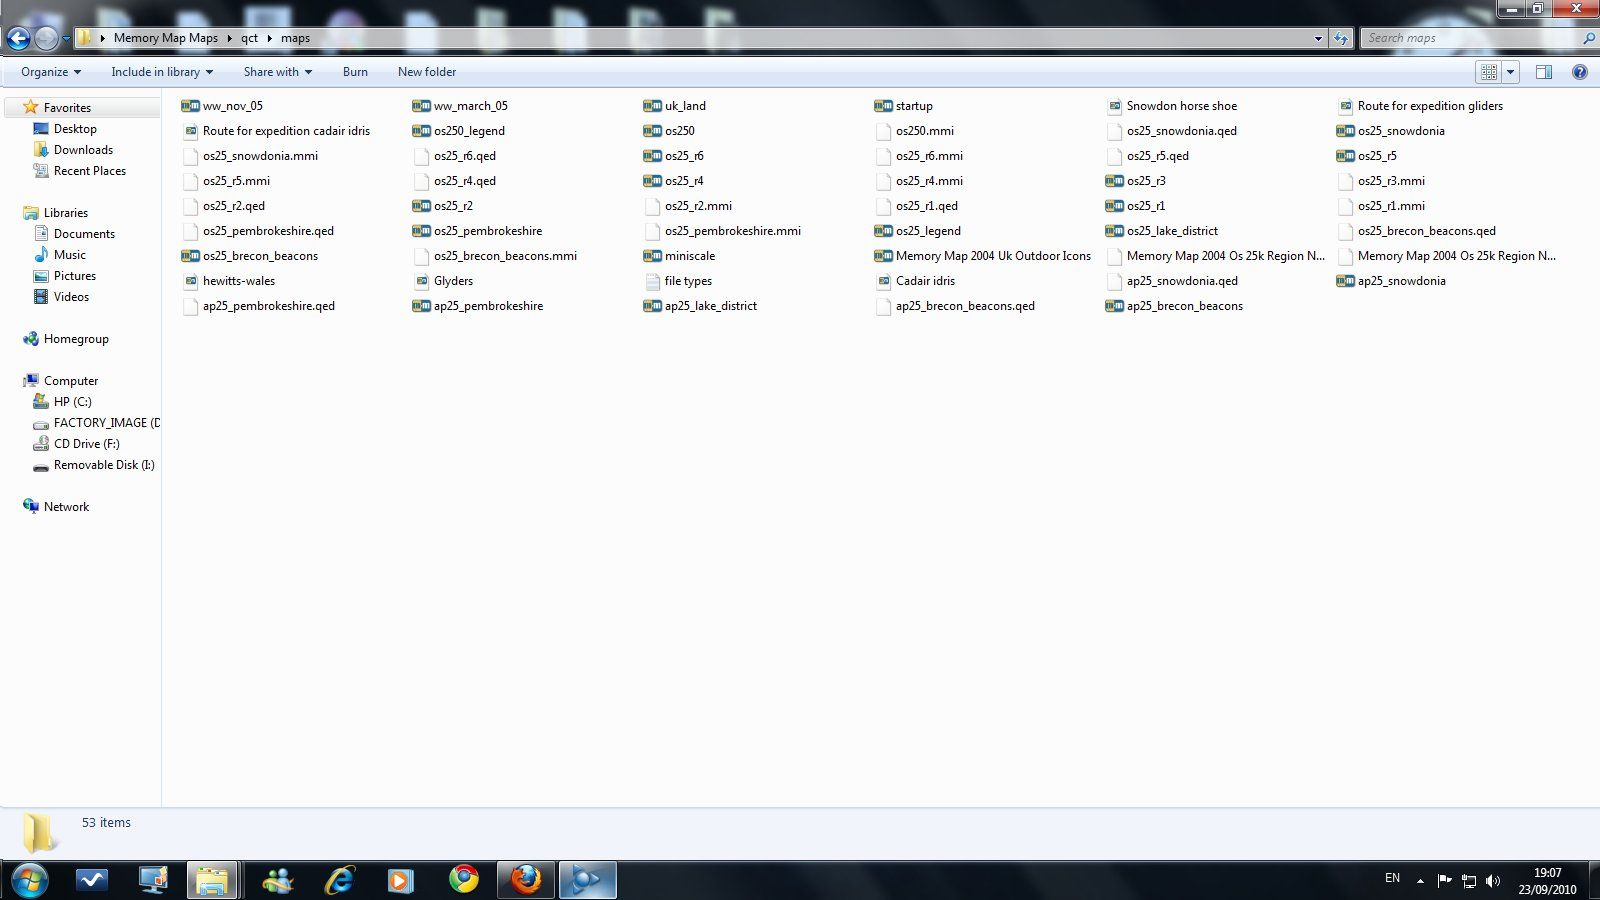Viewport: 1600px width, 900px height.
Task: Select the file types document icon
Action: pyautogui.click(x=652, y=281)
